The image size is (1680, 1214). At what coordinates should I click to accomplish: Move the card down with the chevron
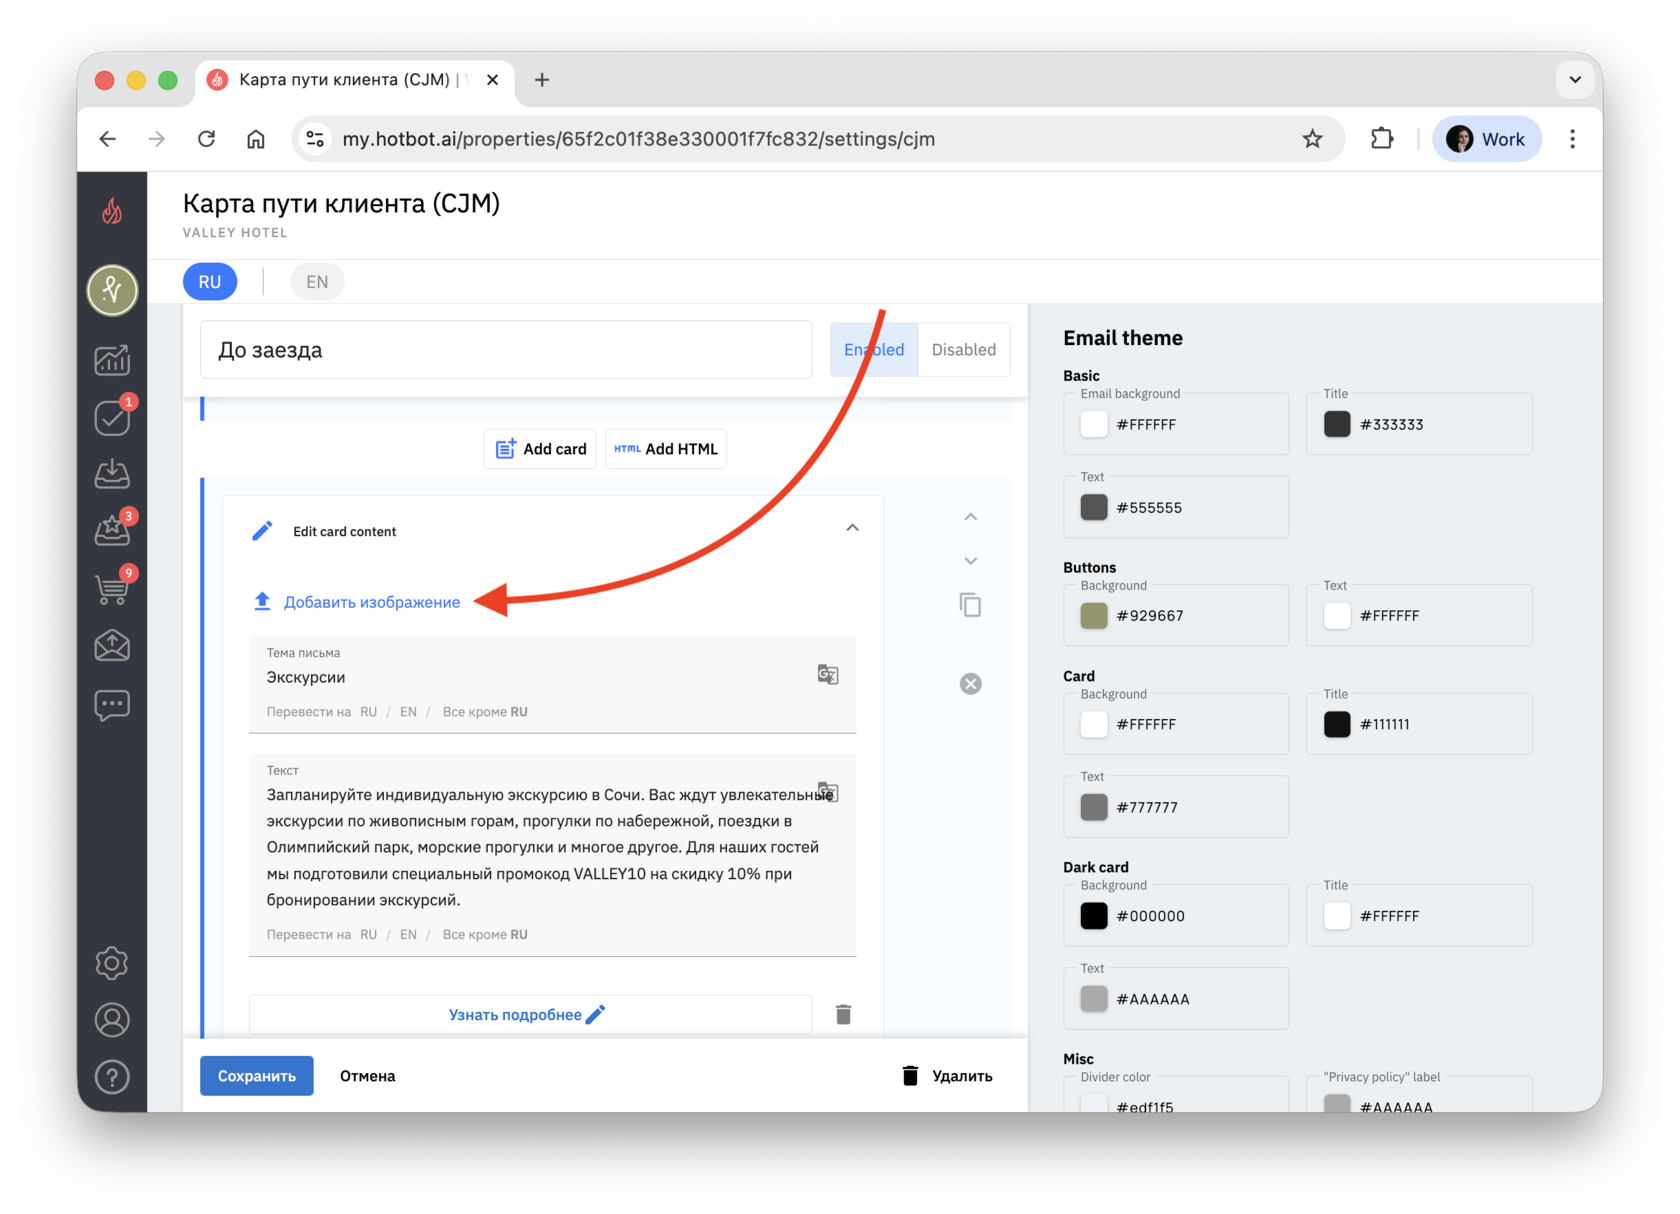click(x=970, y=561)
